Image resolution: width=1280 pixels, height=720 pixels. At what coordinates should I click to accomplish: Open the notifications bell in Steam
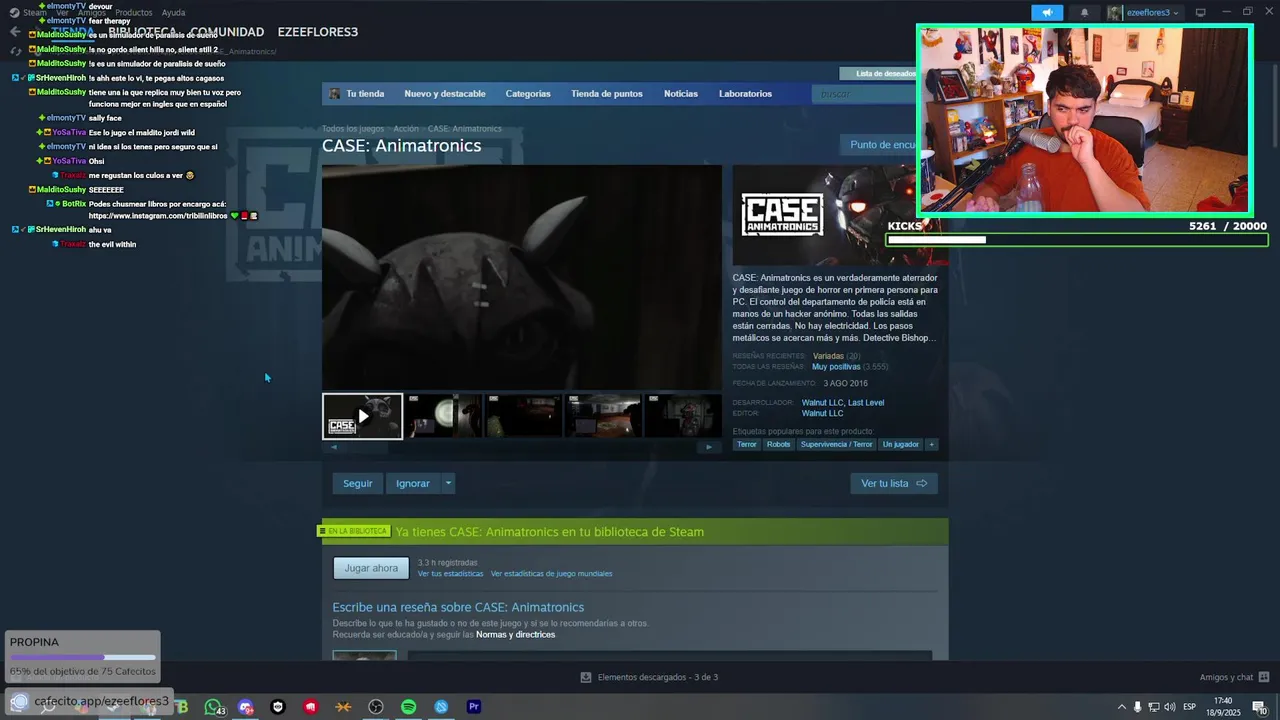pyautogui.click(x=1084, y=13)
